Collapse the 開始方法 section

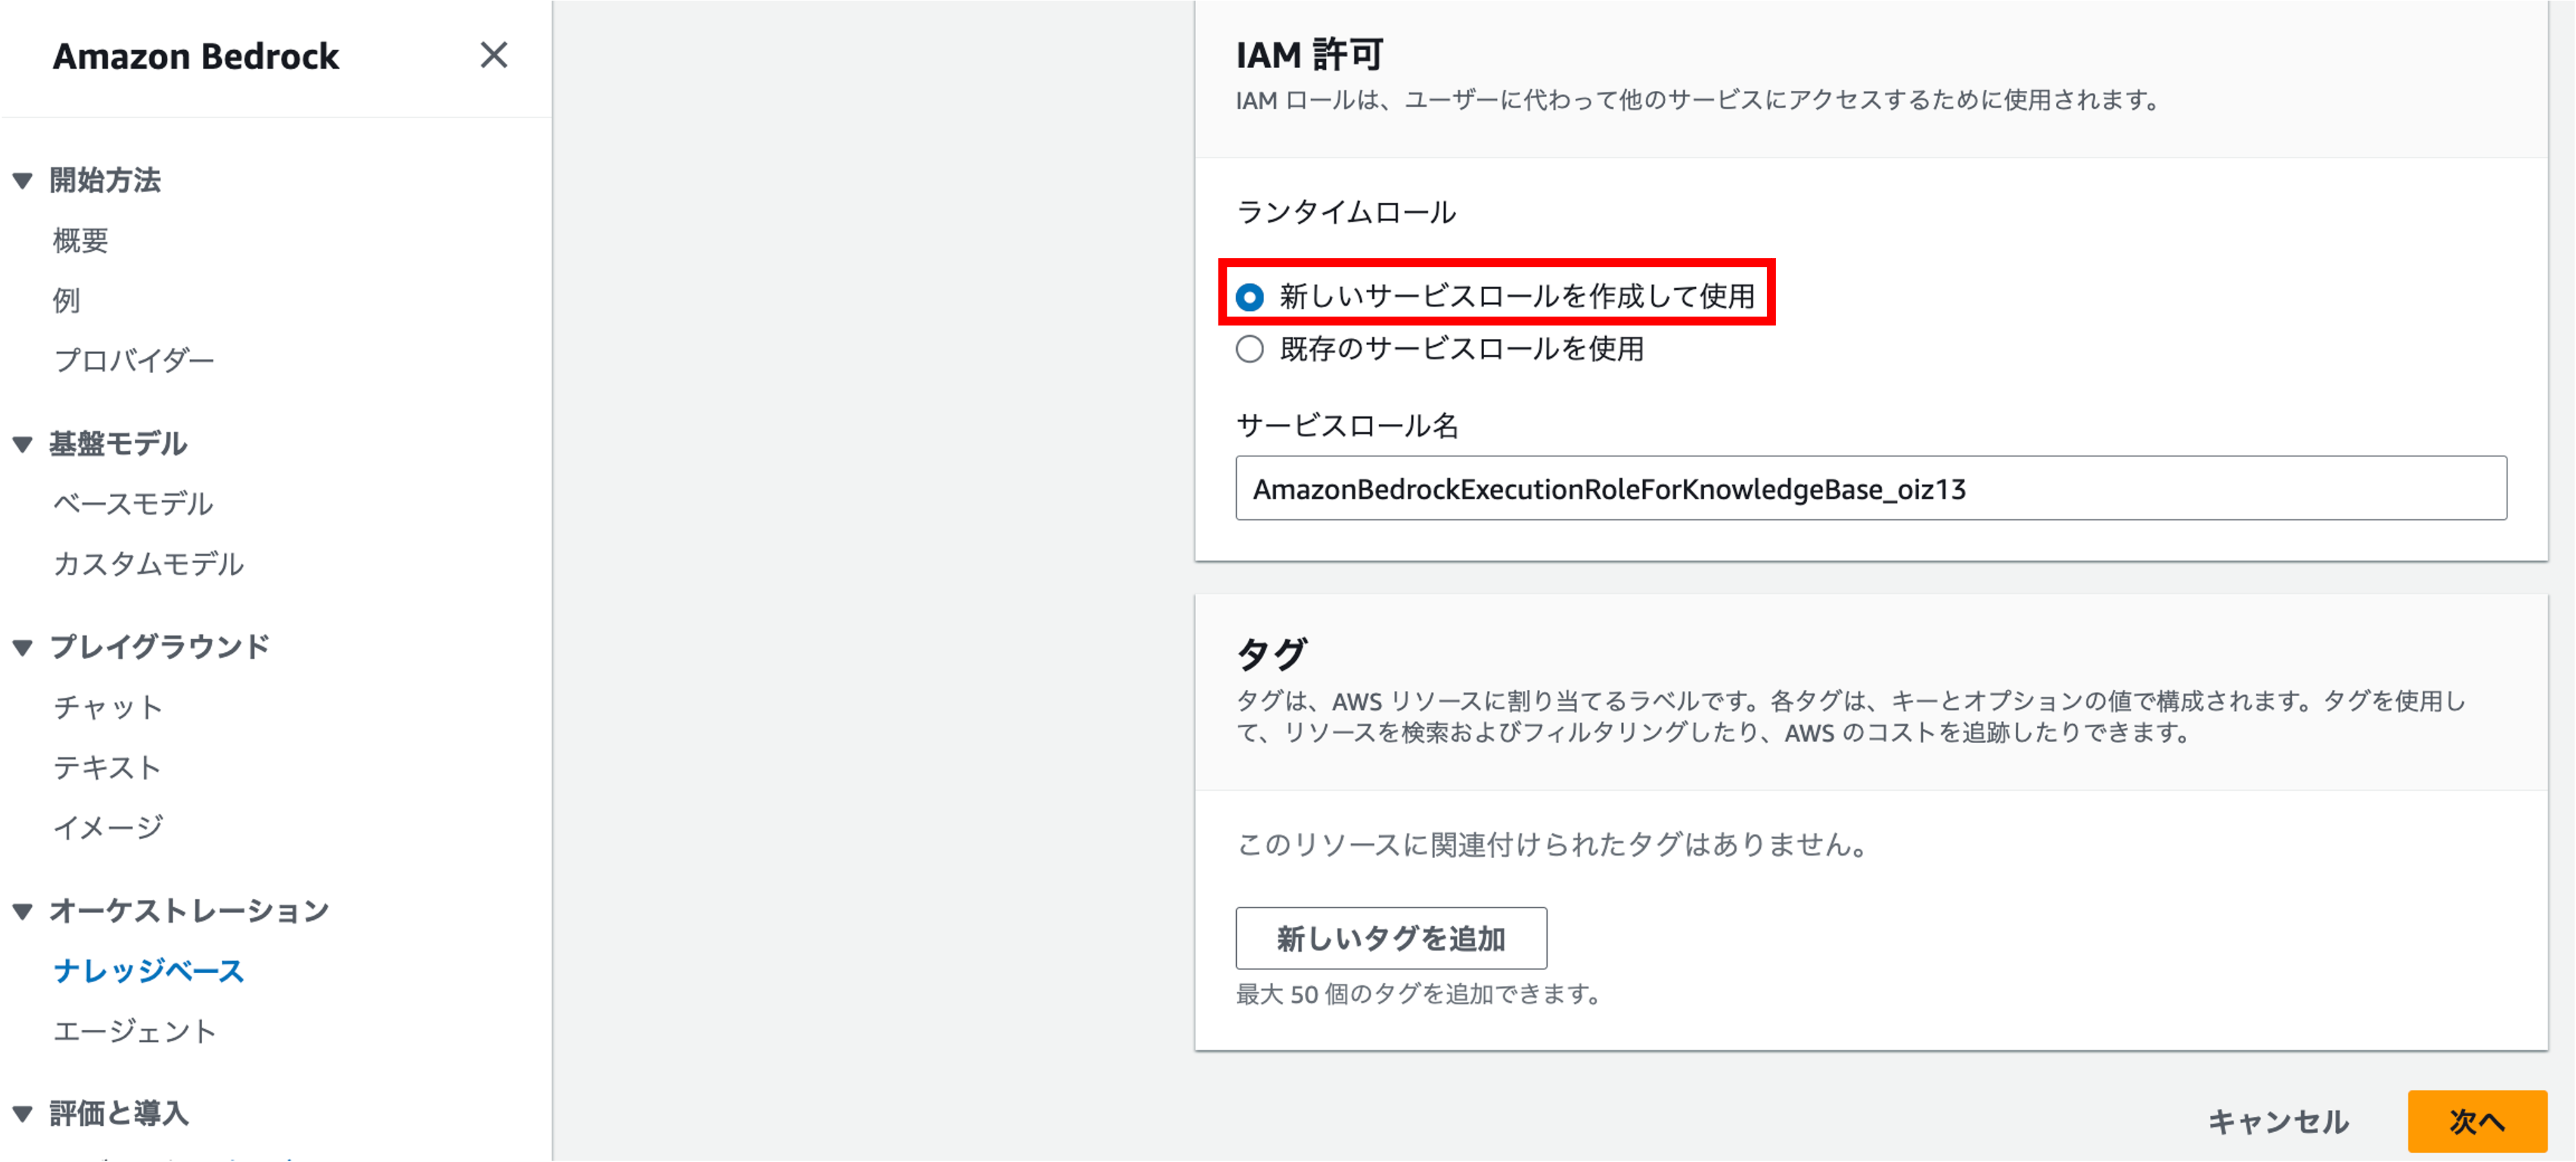point(23,181)
